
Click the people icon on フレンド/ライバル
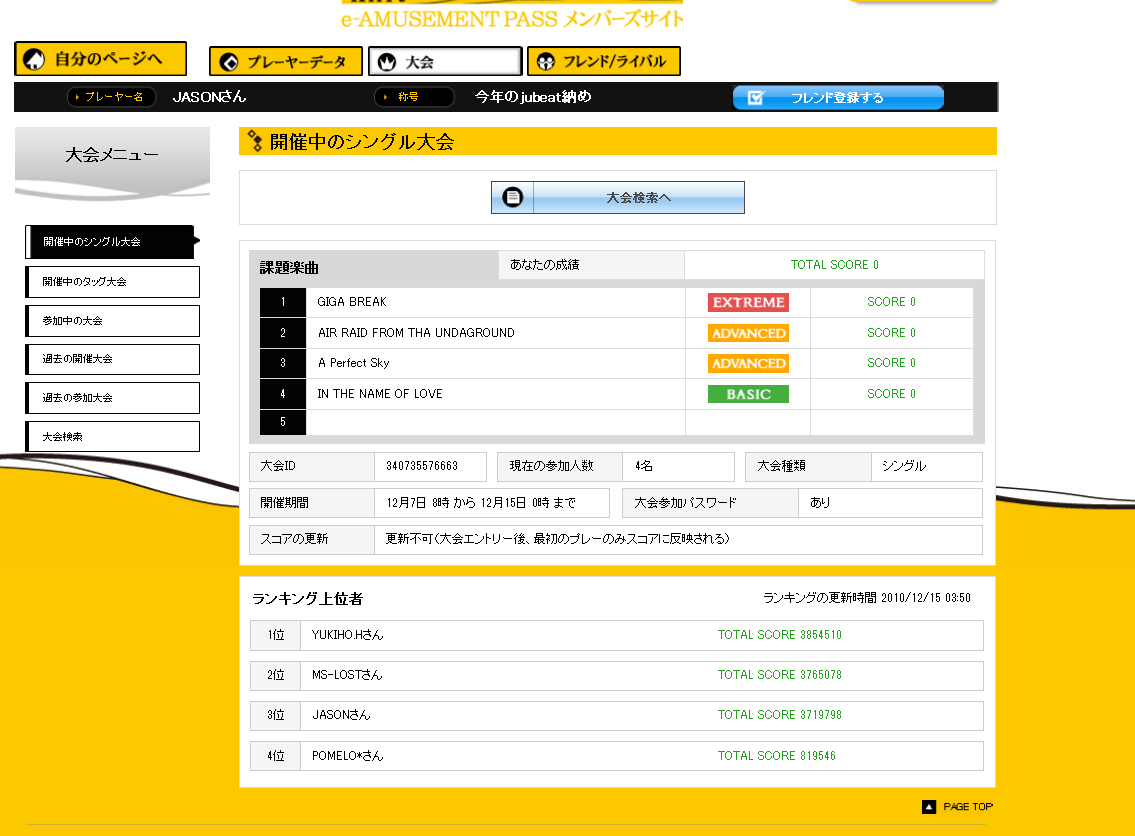[546, 62]
